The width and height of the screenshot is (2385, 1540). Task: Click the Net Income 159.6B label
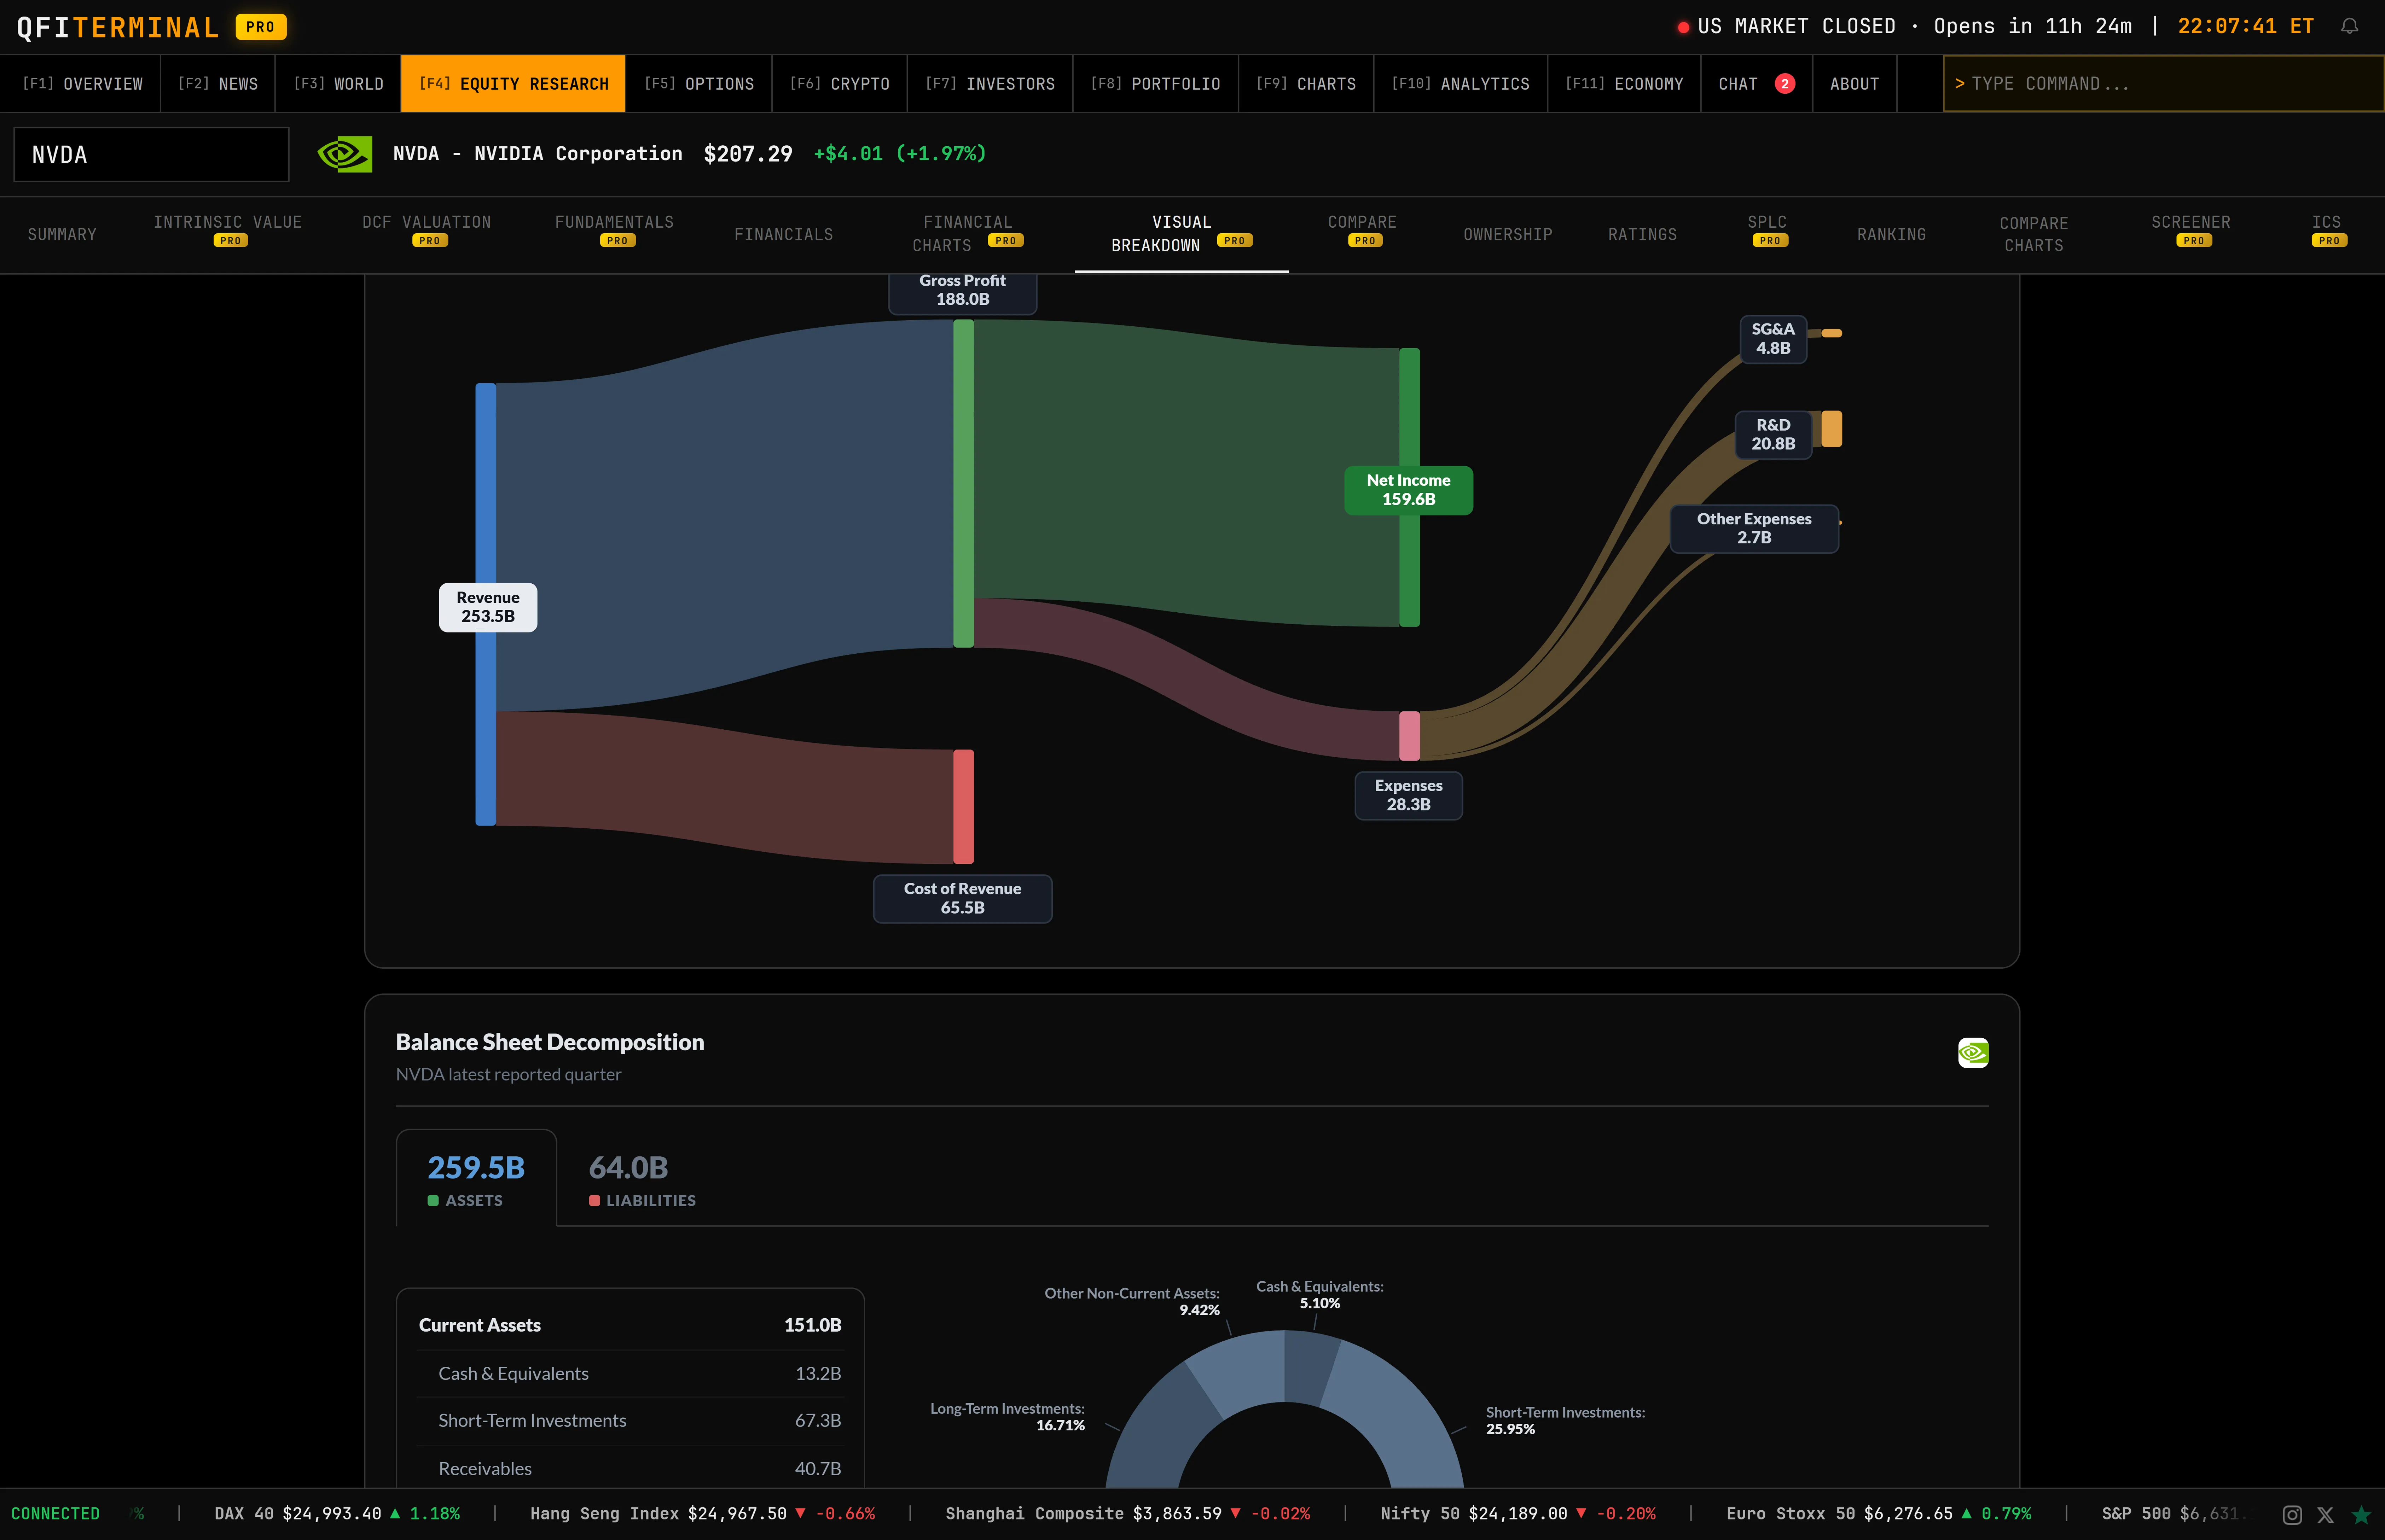pos(1408,490)
